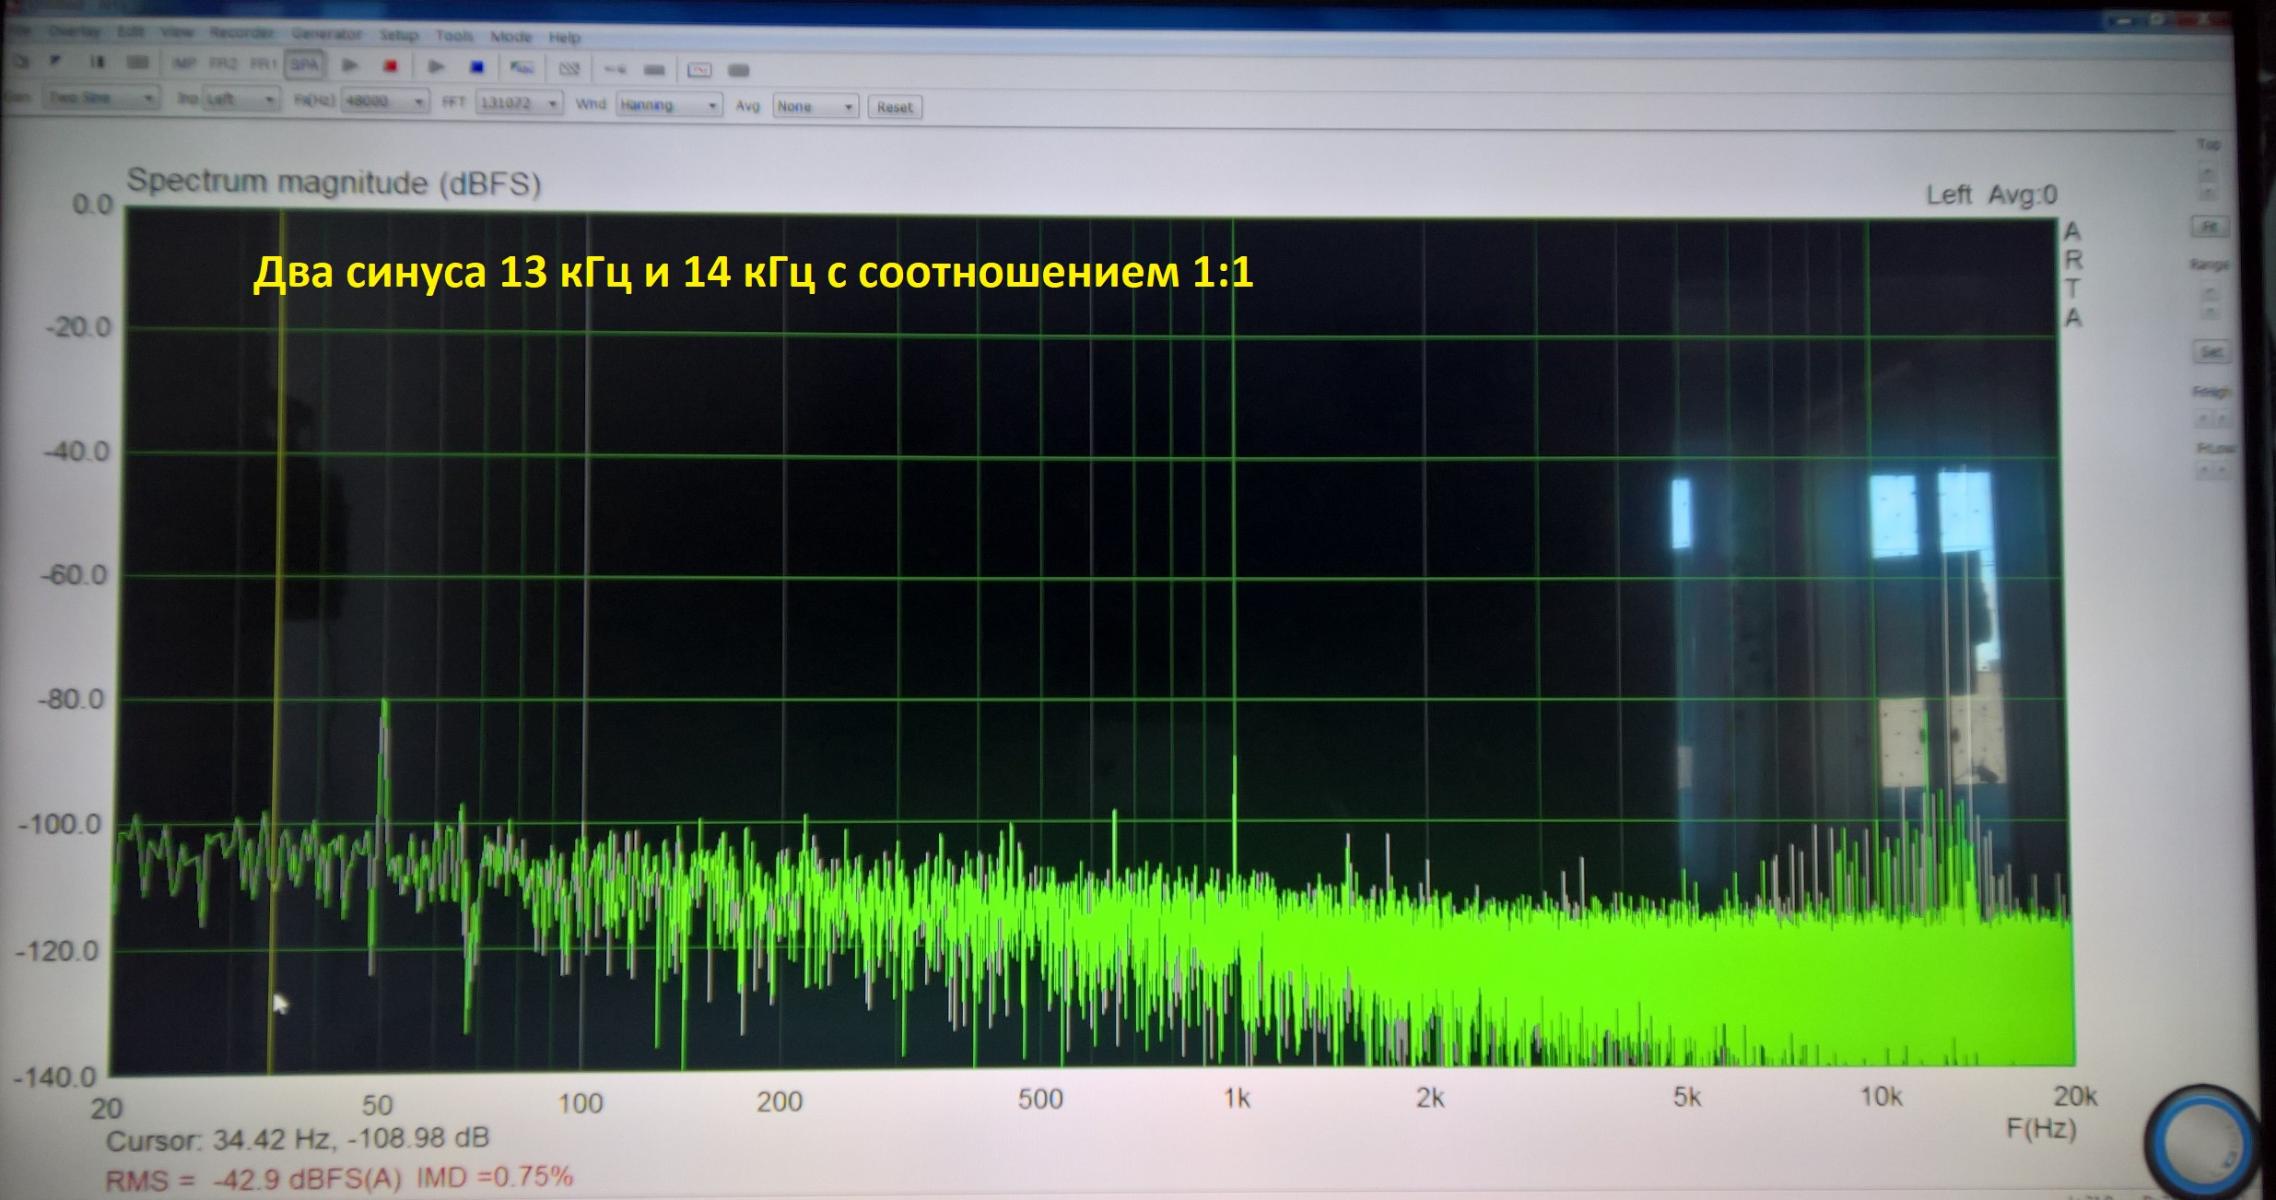
Task: Open the Setup menu
Action: pos(398,35)
